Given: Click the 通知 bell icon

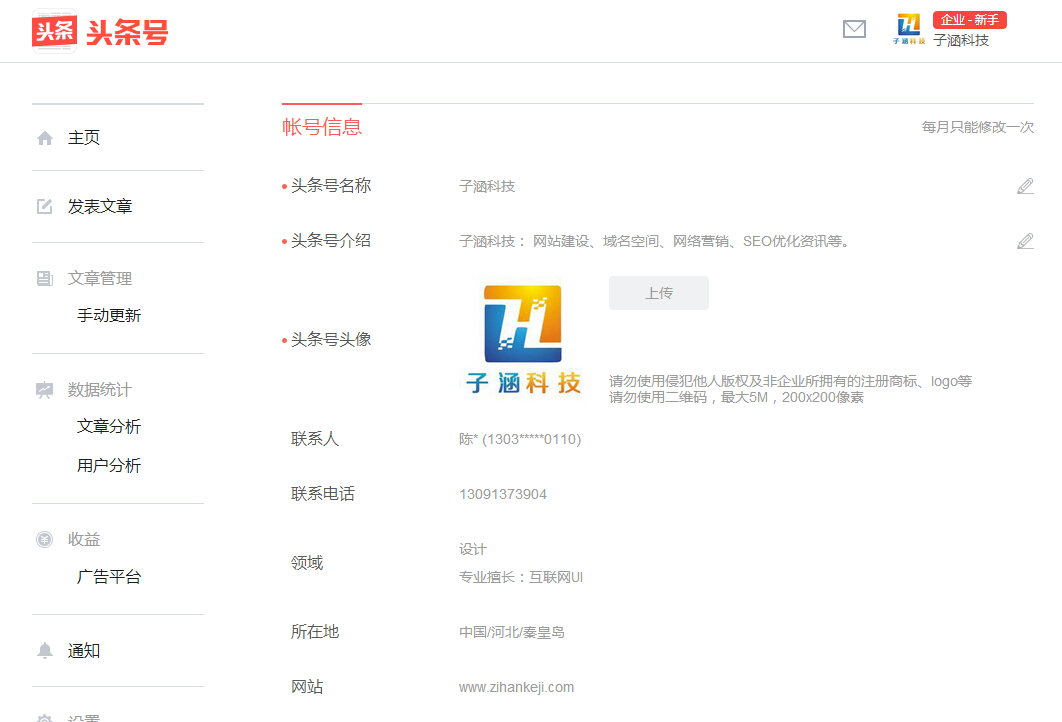Looking at the screenshot, I should click(44, 650).
